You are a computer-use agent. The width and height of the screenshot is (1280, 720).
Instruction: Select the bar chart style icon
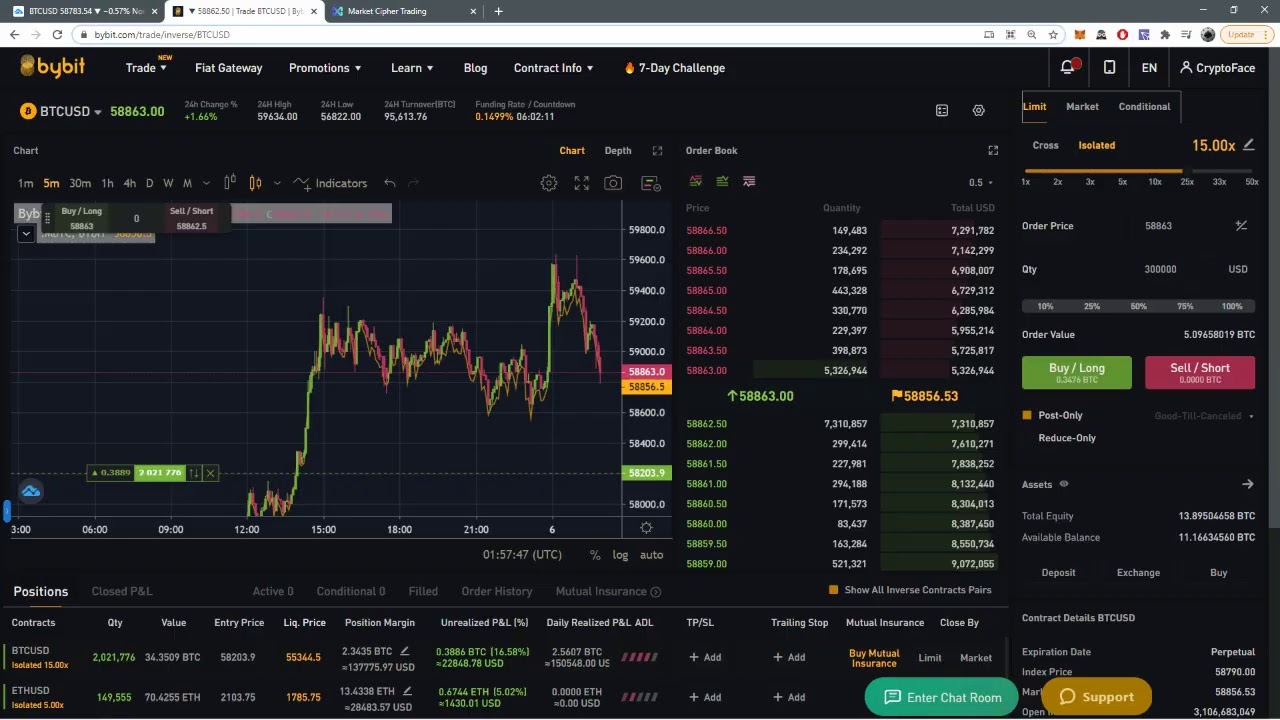pyautogui.click(x=230, y=183)
